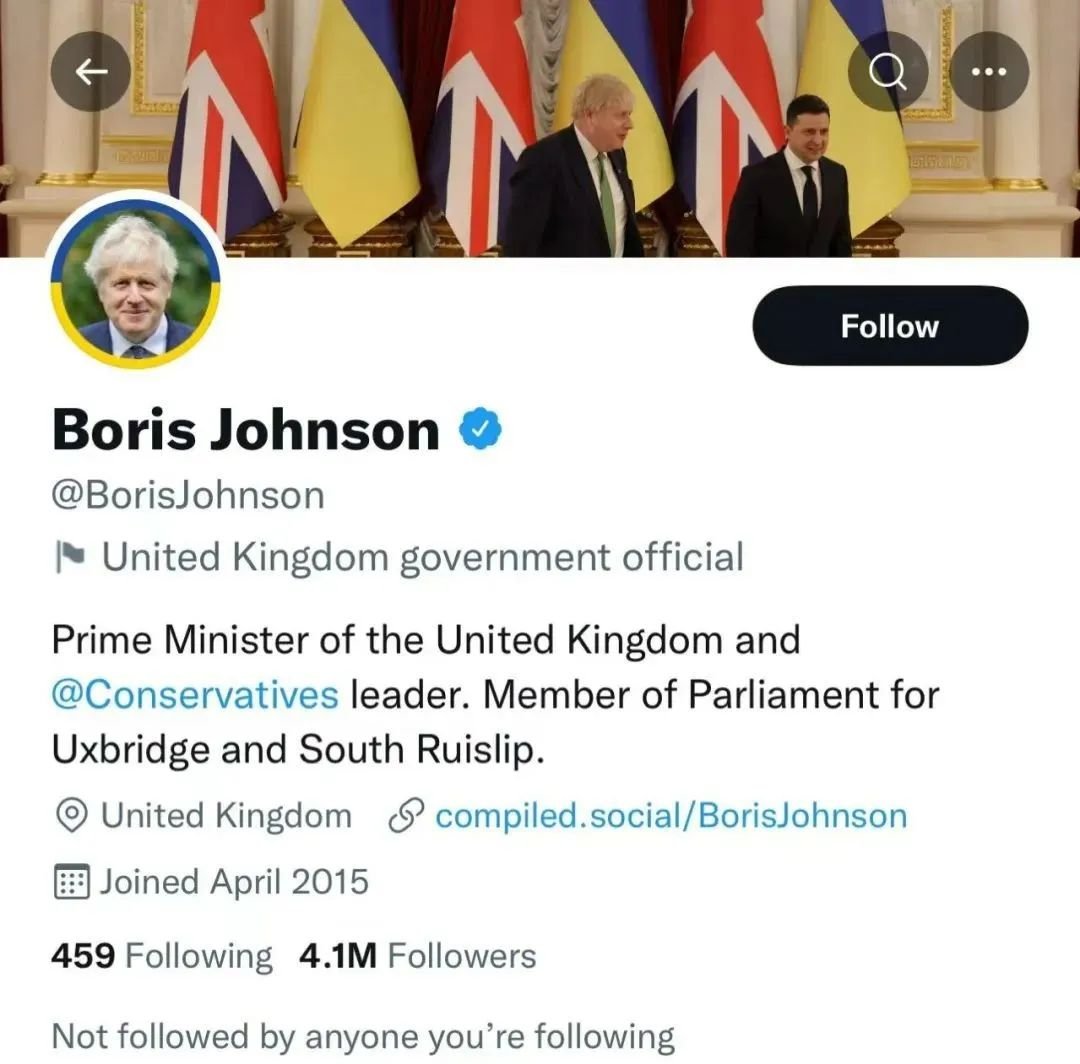1080x1064 pixels.
Task: Tap the calendar icon beside join date
Action: (70, 881)
